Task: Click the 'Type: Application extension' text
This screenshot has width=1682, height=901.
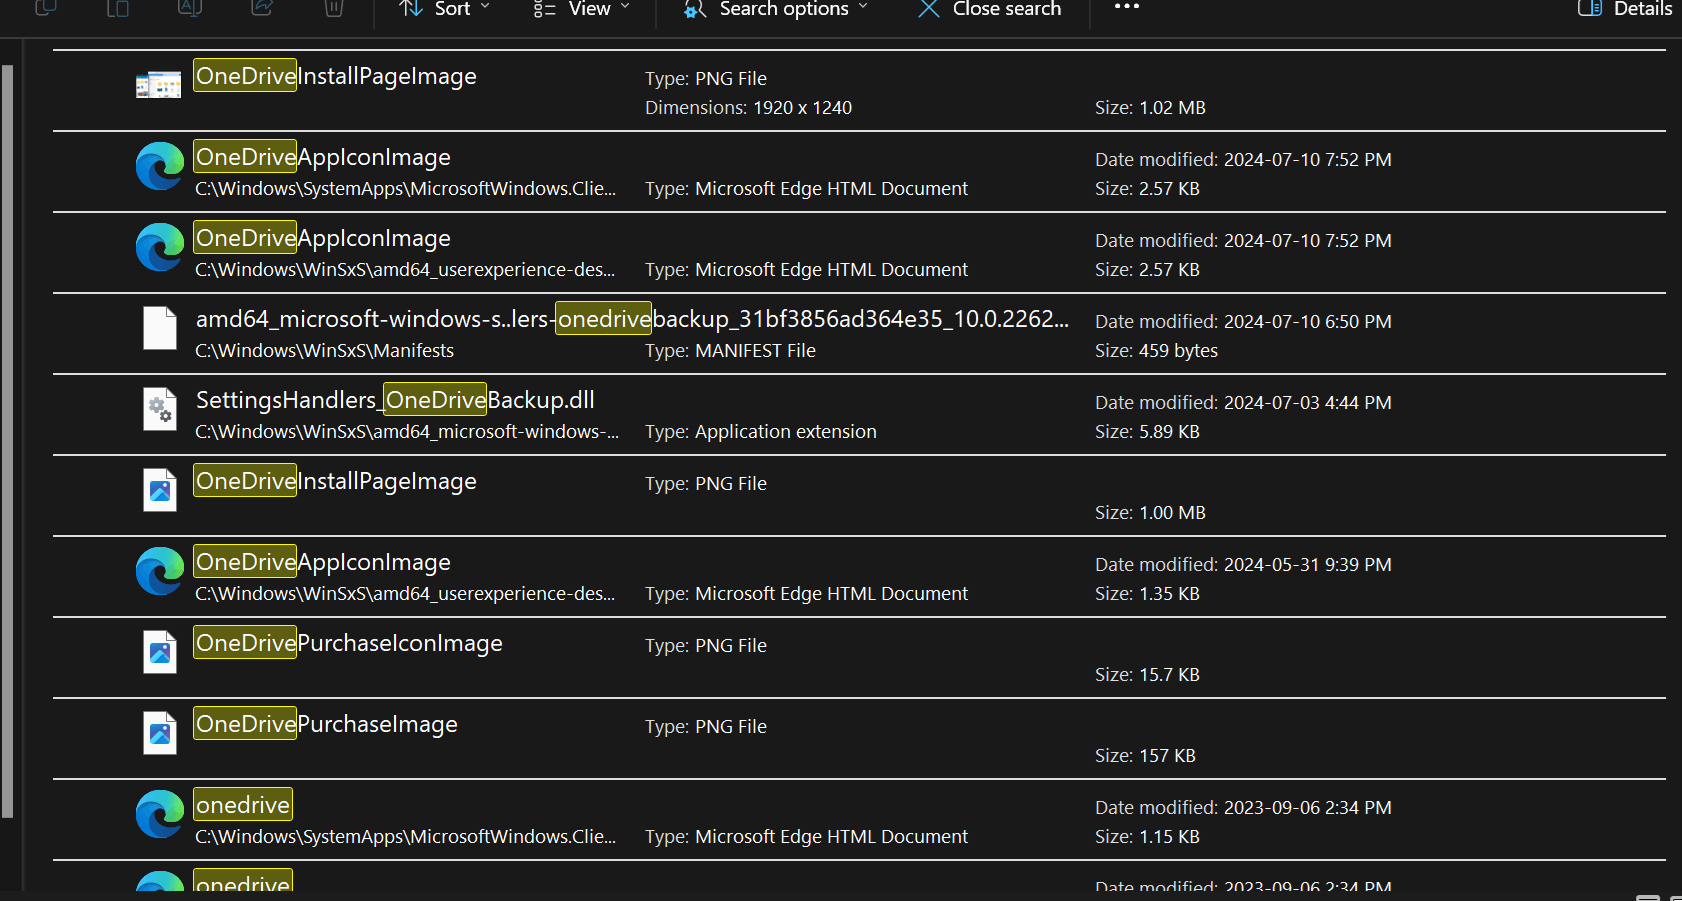Action: 761,432
